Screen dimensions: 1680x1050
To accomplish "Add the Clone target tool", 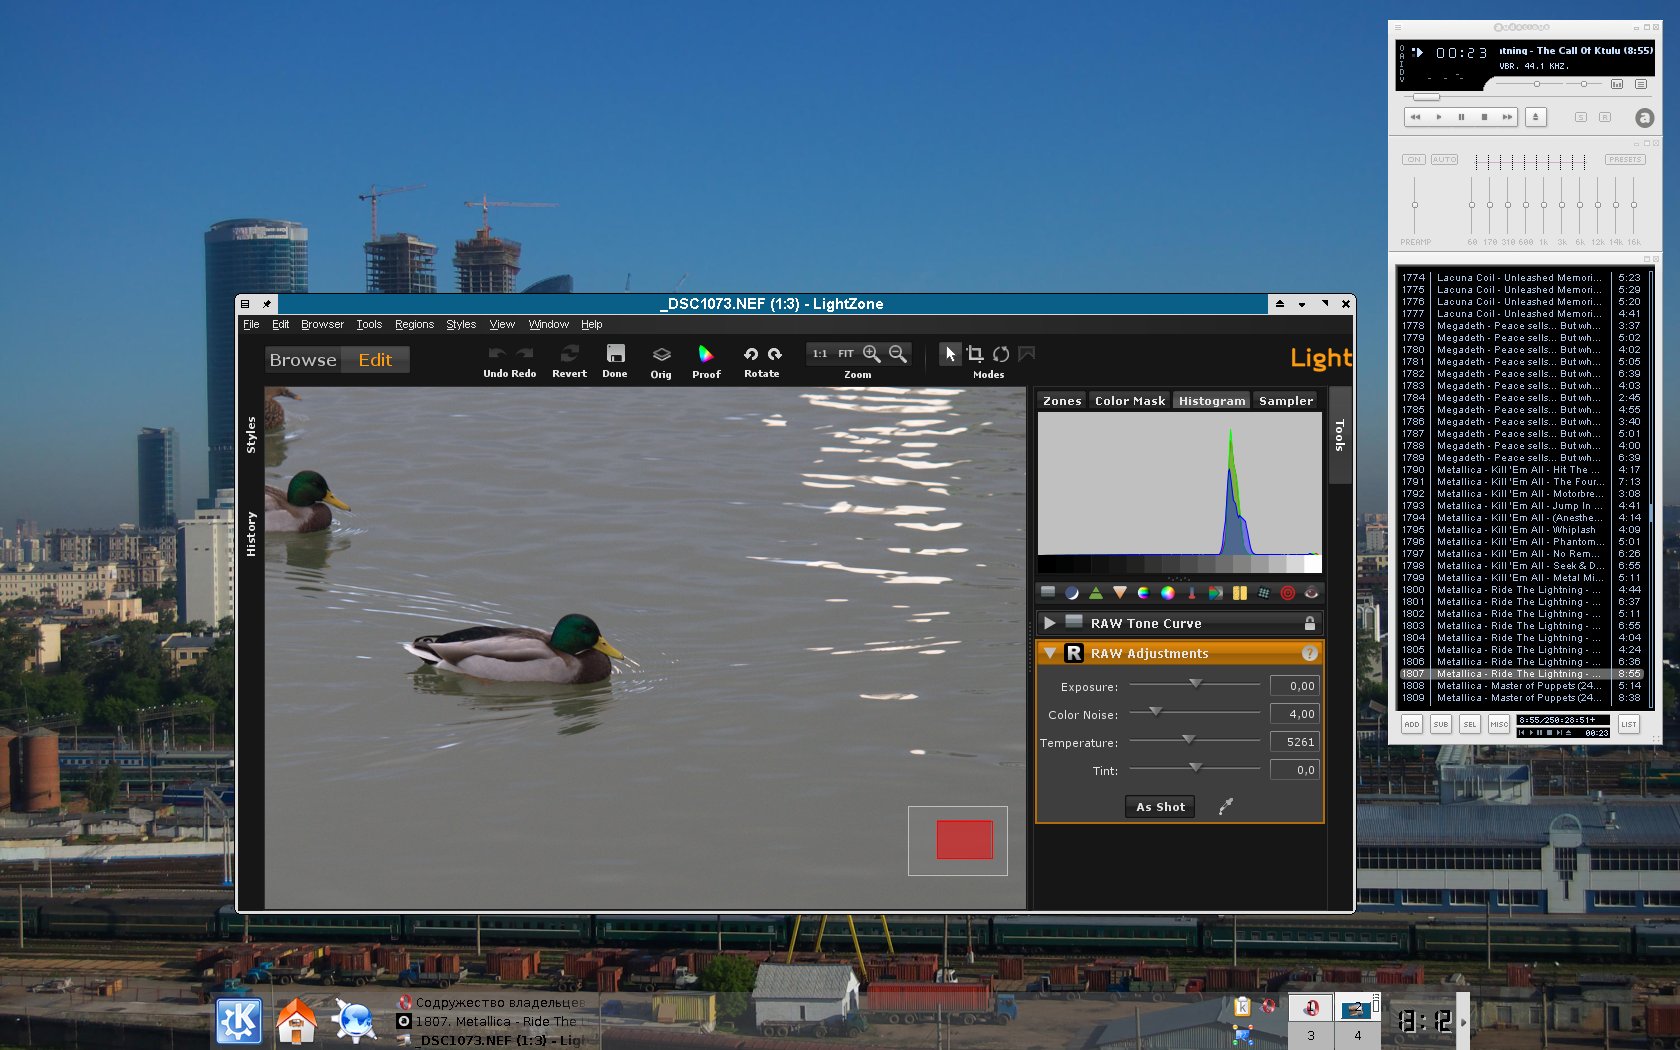I will tap(1288, 593).
